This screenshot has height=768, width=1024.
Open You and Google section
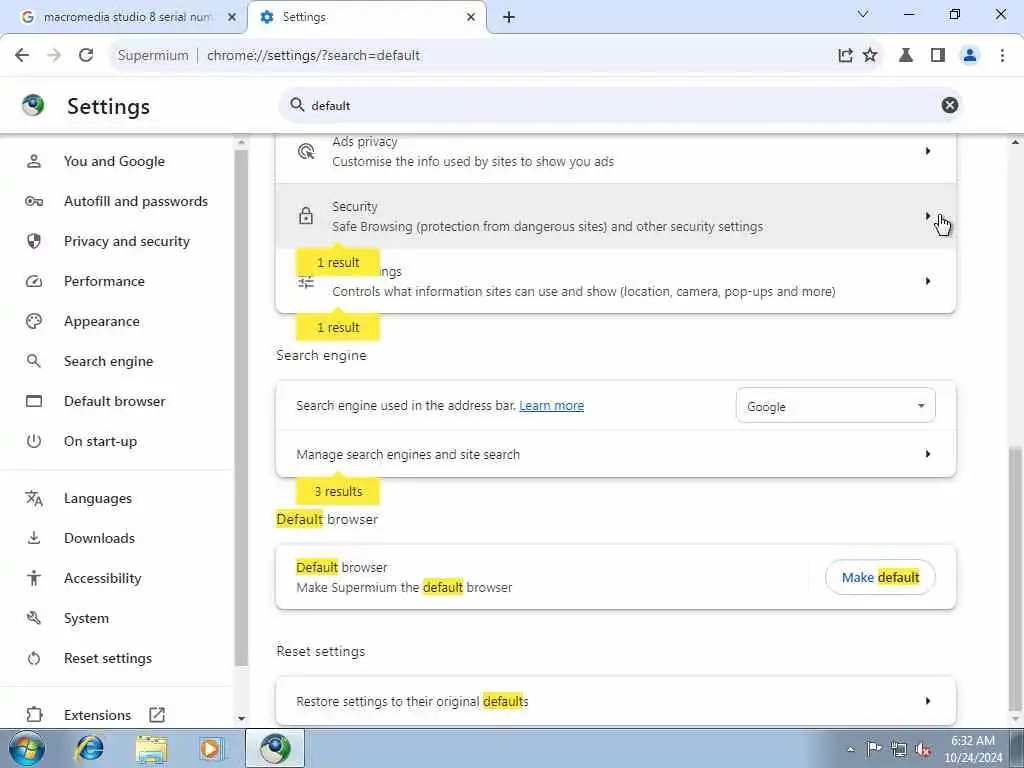click(x=114, y=161)
